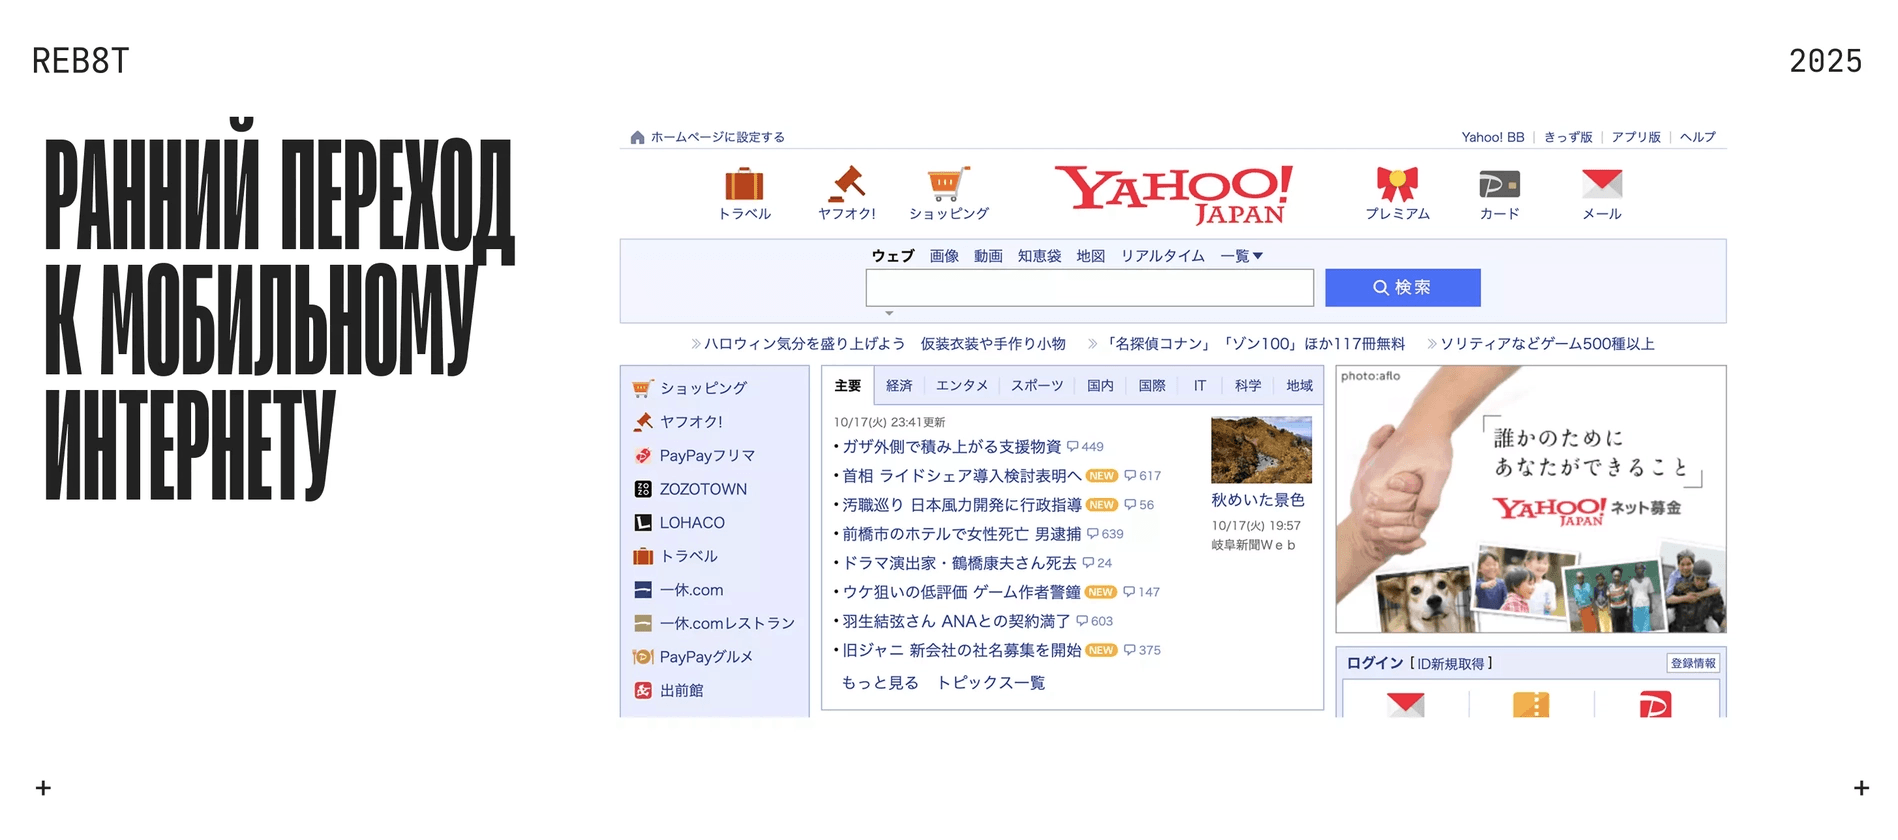Open headline ウケ狙いの低評価 ゲーム作者警鐘

962,592
